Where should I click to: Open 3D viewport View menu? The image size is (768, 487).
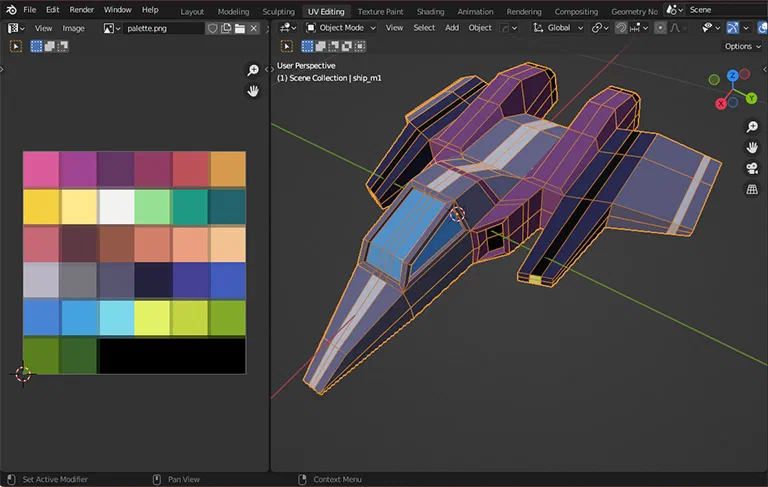click(394, 28)
